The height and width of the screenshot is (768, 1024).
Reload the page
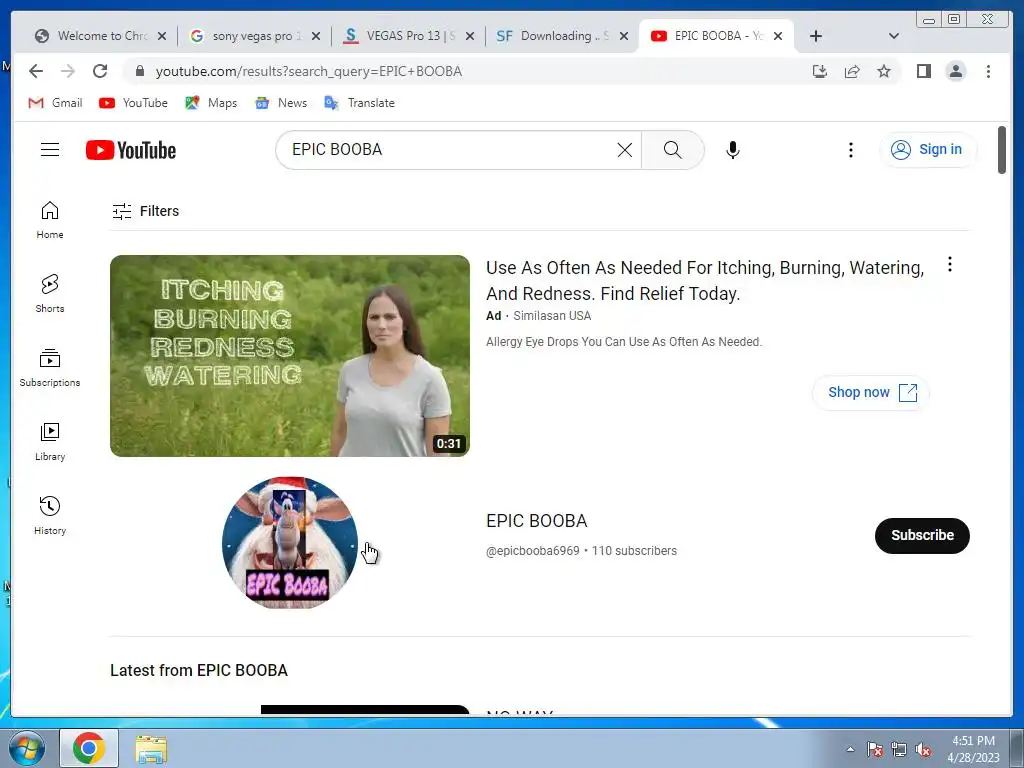(x=100, y=71)
